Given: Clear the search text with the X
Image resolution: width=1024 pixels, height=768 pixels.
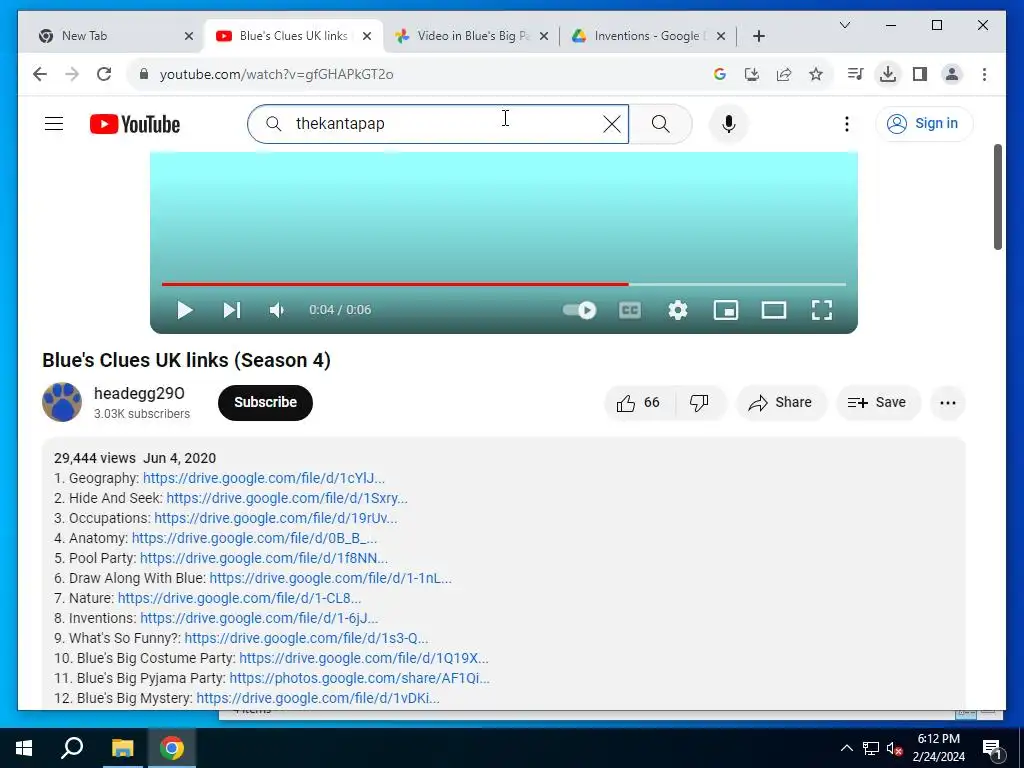Looking at the screenshot, I should click(611, 123).
